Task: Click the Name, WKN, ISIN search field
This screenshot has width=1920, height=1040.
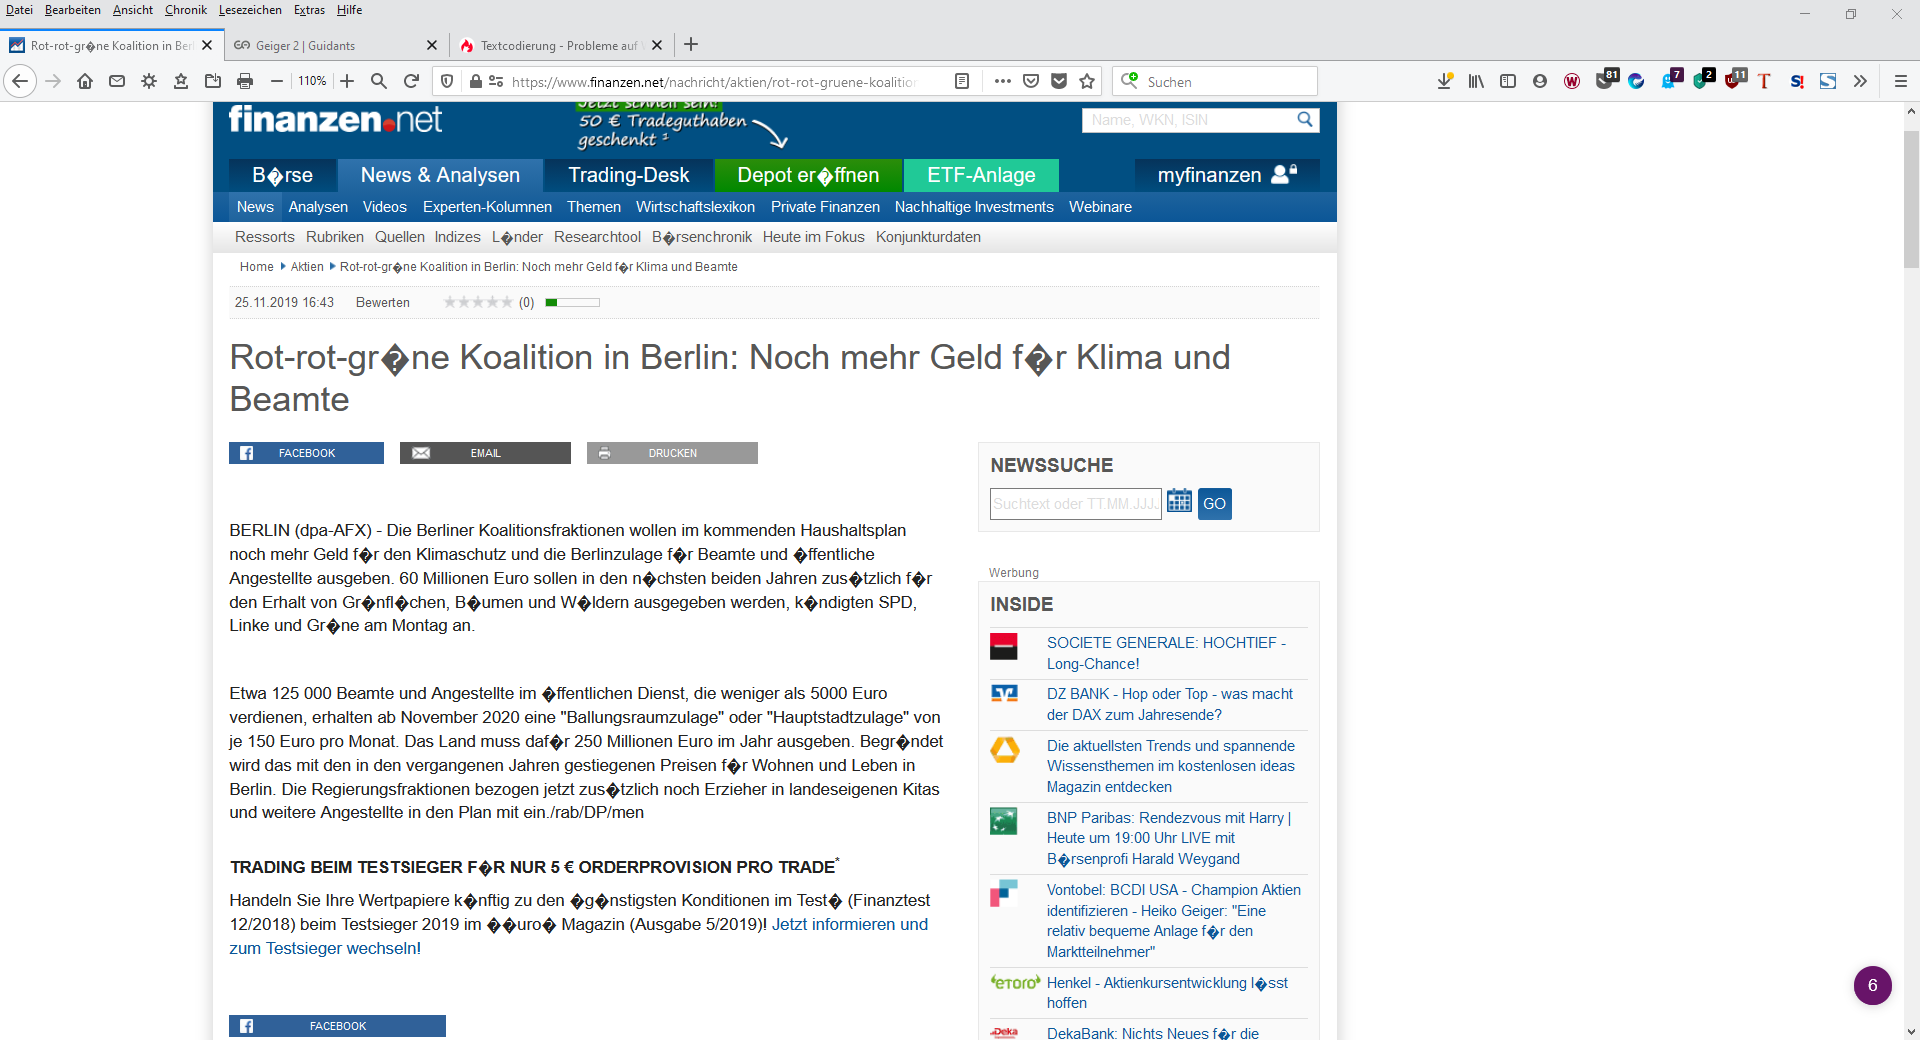Action: click(x=1188, y=120)
